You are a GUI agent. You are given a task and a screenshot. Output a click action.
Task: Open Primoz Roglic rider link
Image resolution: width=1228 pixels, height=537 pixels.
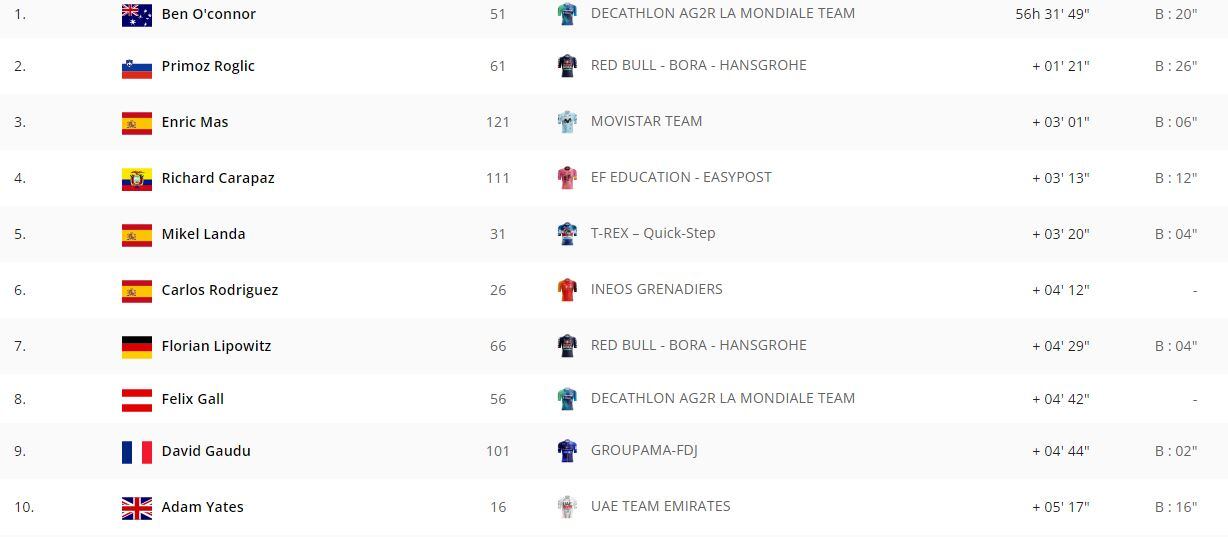coord(208,66)
